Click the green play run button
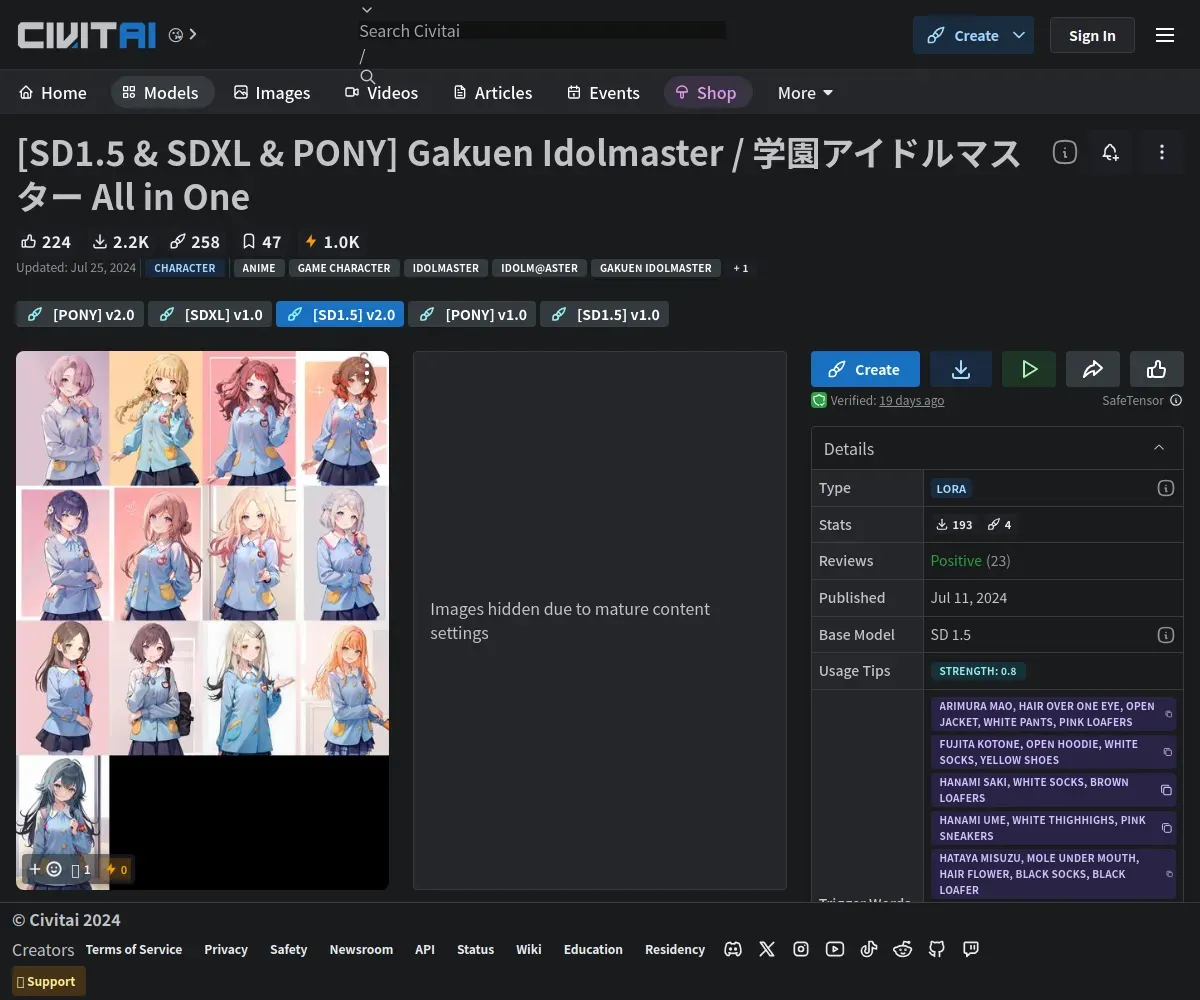The image size is (1200, 1000). [x=1029, y=369]
